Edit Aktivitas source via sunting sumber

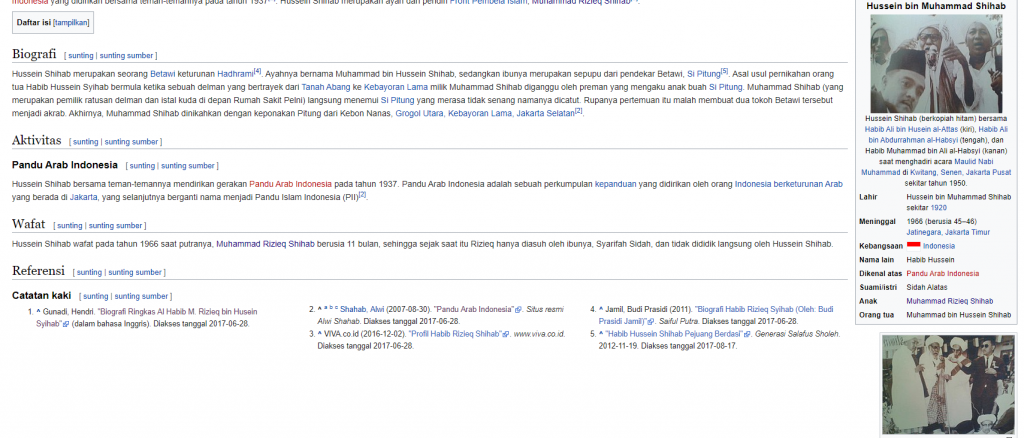click(x=132, y=142)
